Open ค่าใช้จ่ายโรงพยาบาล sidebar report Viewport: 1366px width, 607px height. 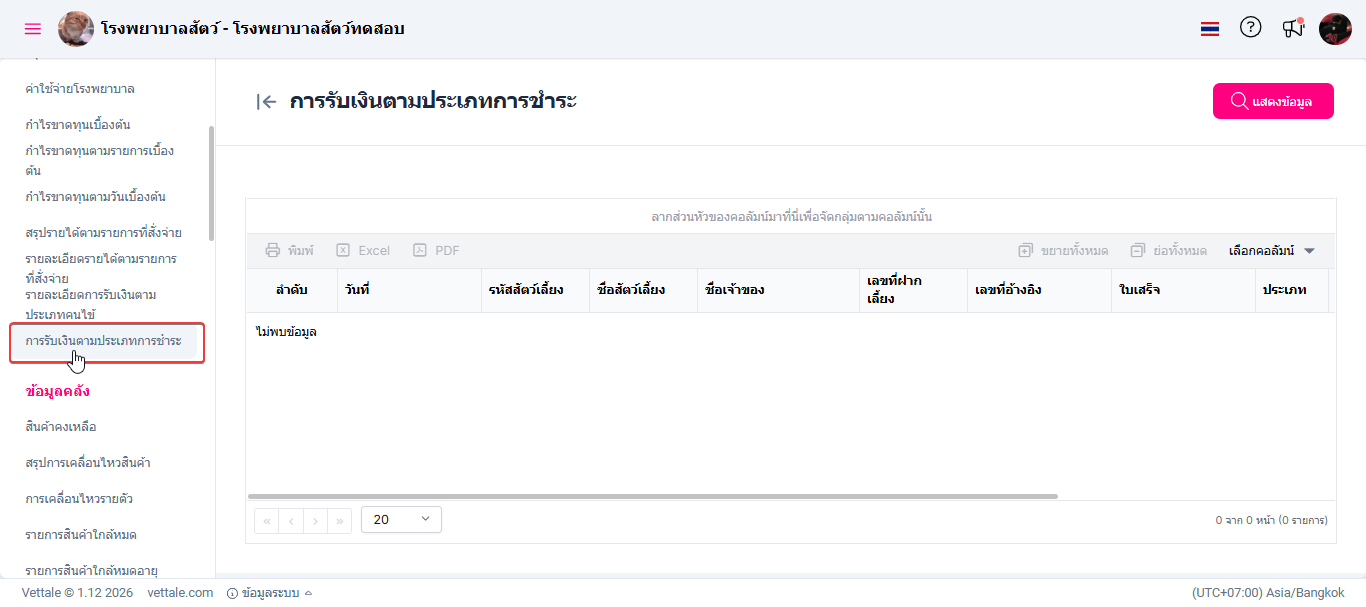coord(80,89)
